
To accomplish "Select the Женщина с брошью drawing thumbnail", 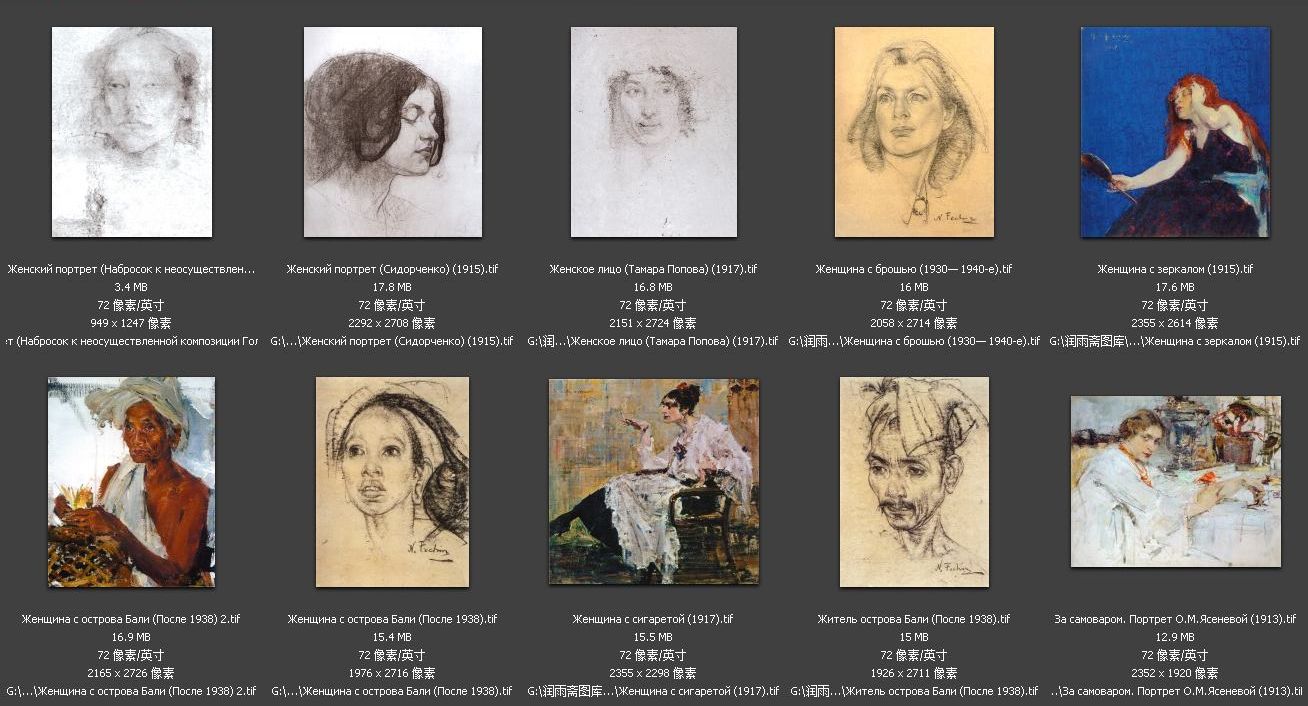I will (914, 132).
